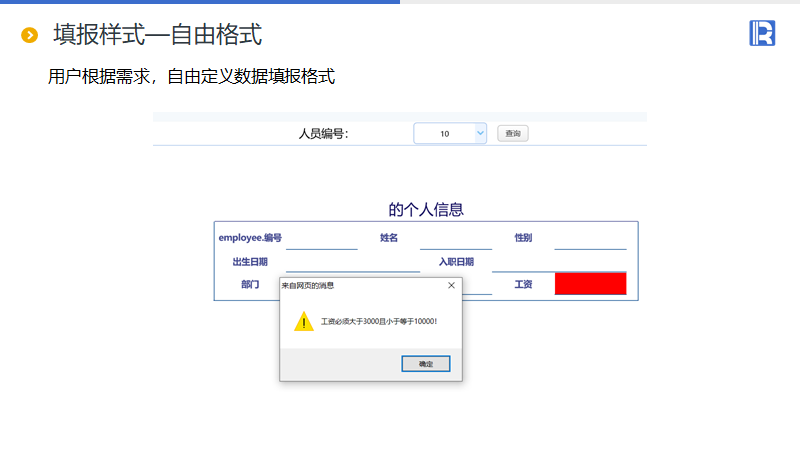Viewport: 800px width, 450px height.
Task: Confirm the salary warning with 确定
Action: [x=426, y=364]
